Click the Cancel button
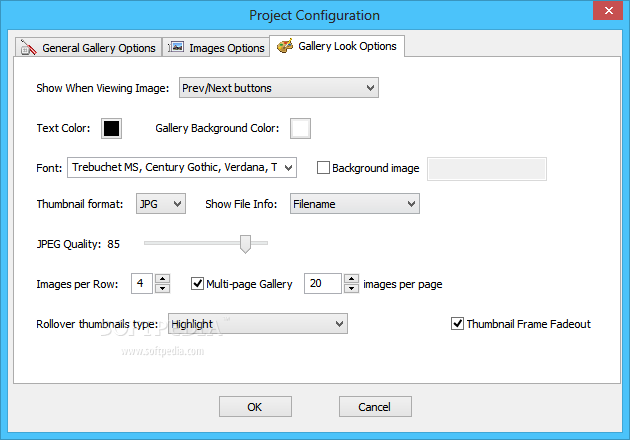Screen dimensions: 630x440 375,407
